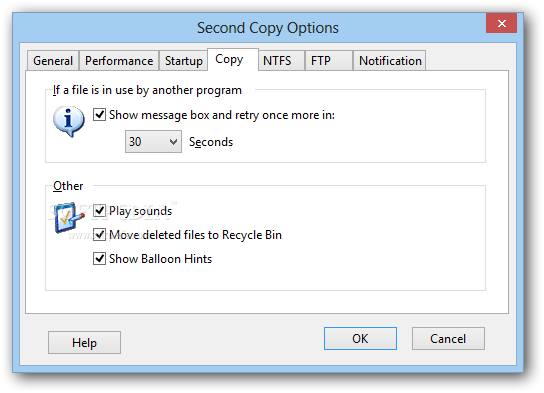Open the Performance tab

point(119,61)
